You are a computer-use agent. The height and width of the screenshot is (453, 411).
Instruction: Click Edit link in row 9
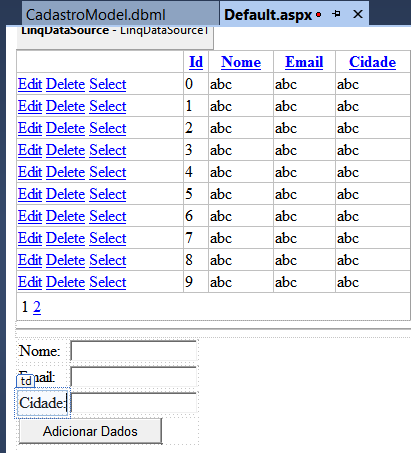(x=30, y=282)
